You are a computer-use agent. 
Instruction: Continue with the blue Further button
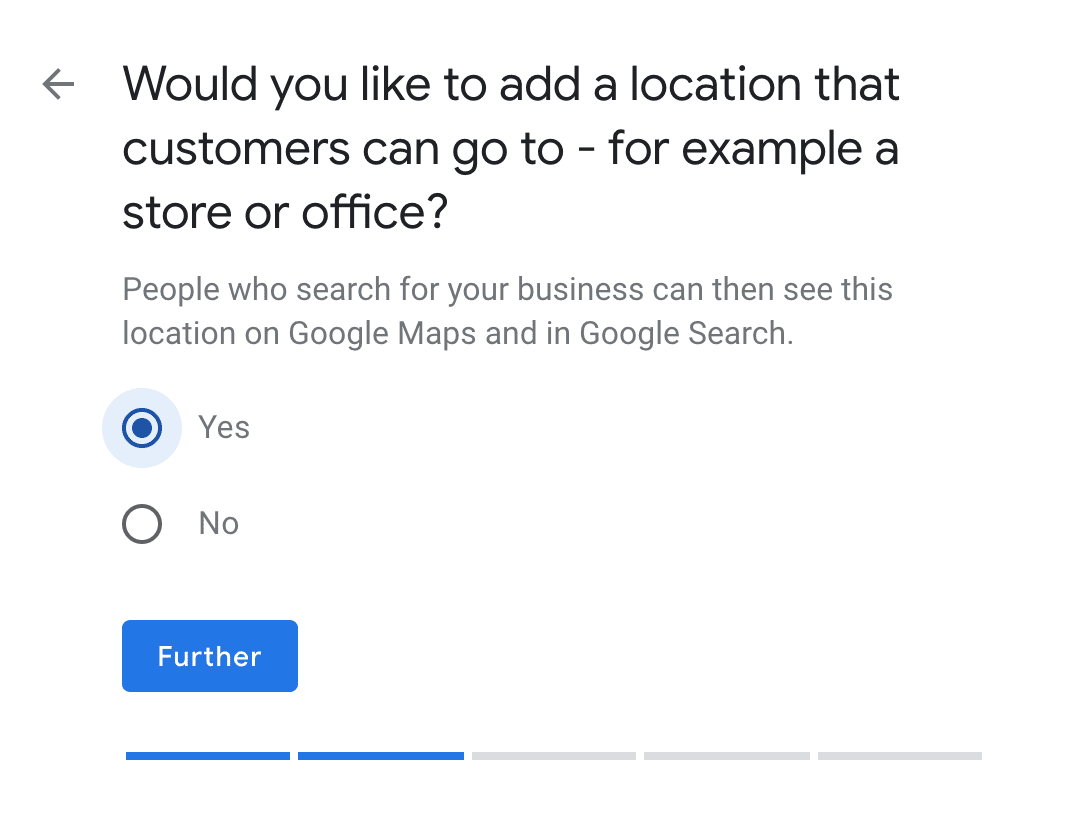(210, 656)
